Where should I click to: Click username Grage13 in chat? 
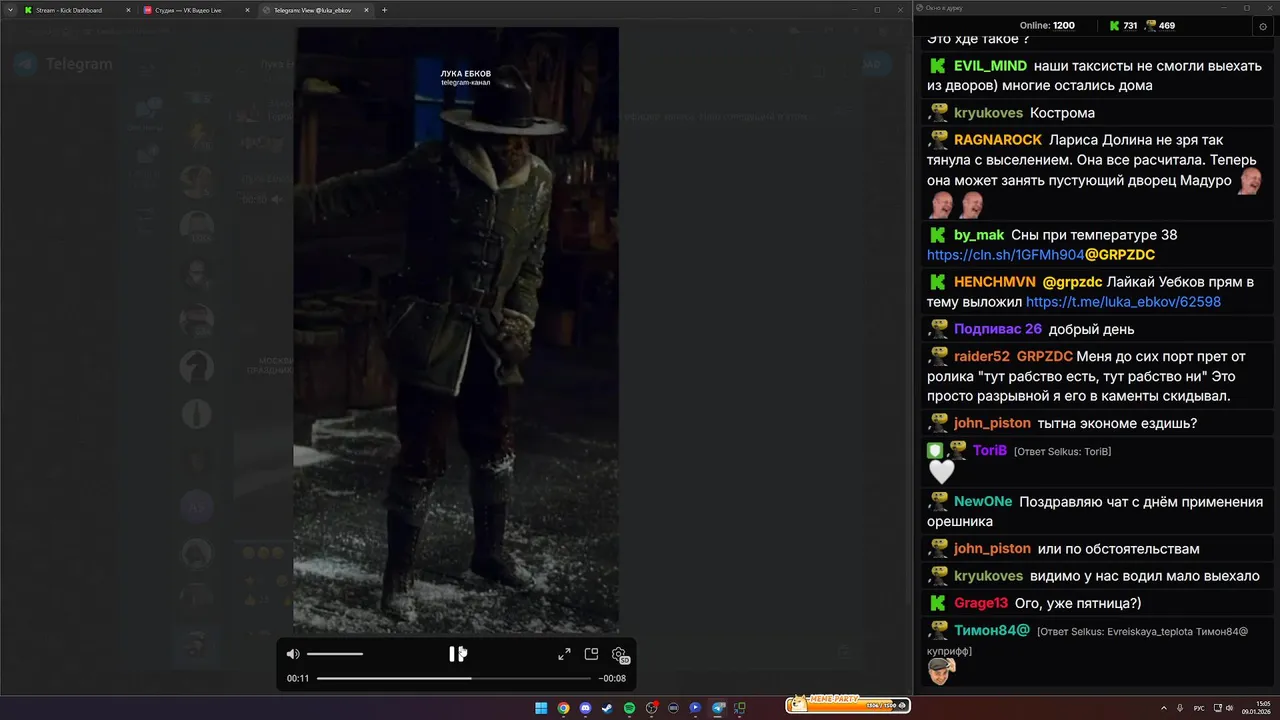coord(981,603)
